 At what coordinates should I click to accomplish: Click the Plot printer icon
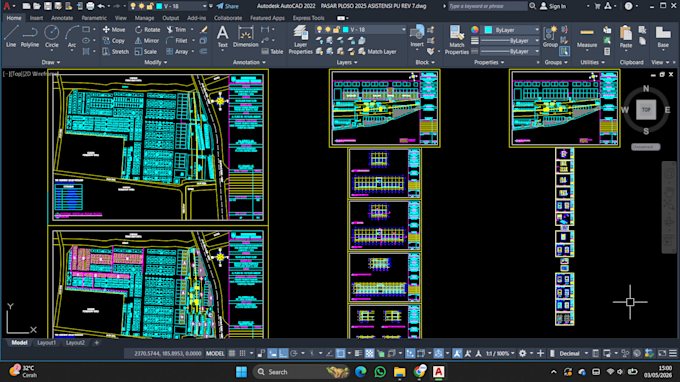pos(90,6)
